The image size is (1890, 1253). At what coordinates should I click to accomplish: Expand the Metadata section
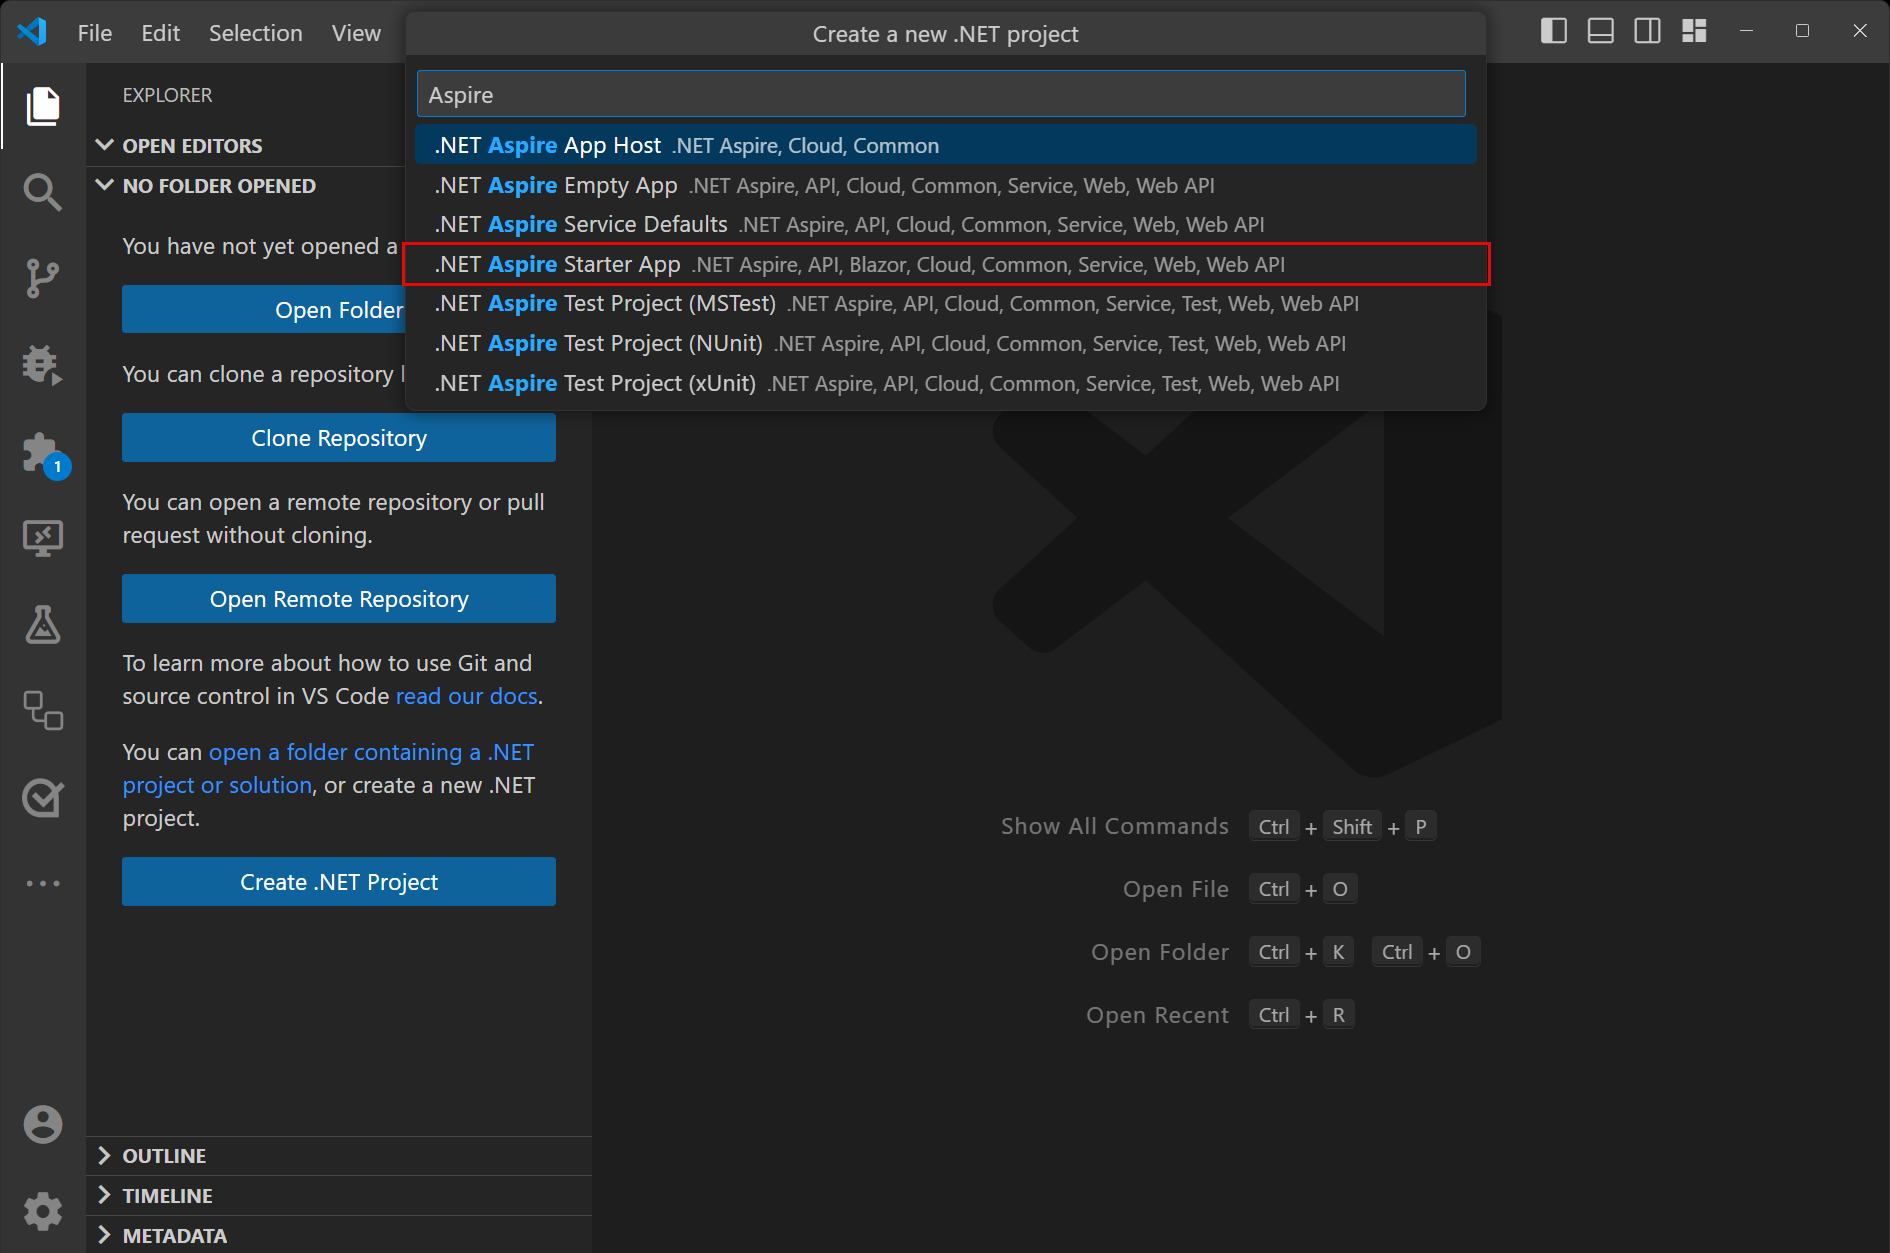pyautogui.click(x=339, y=1236)
